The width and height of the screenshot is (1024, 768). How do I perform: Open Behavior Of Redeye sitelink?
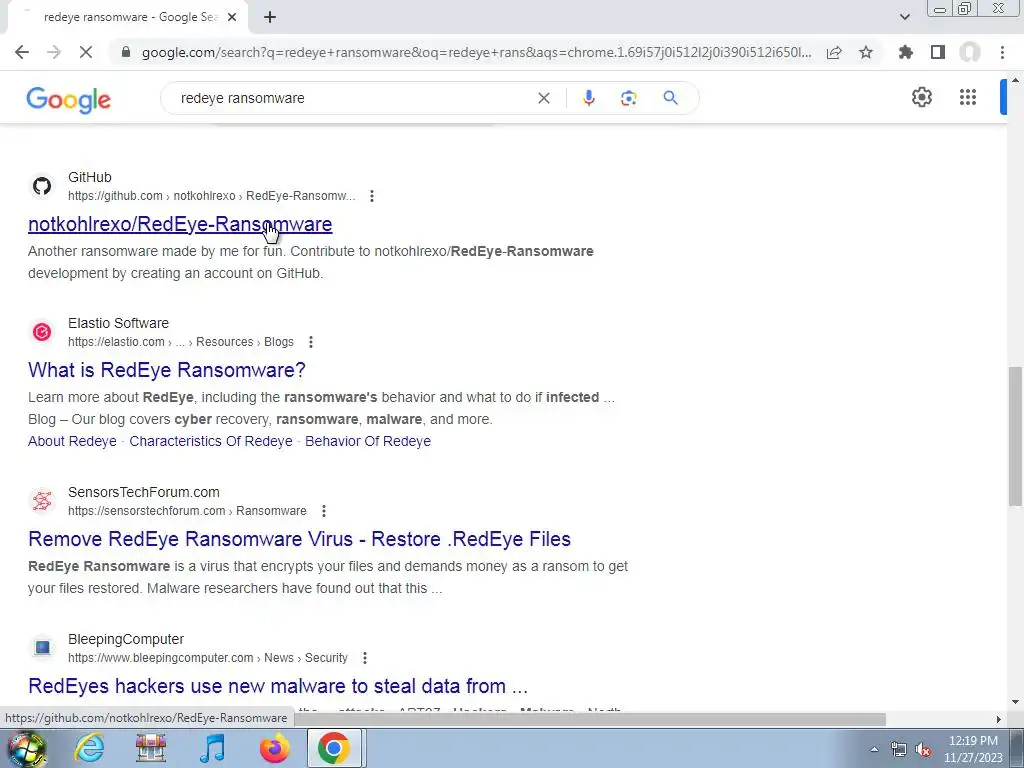[x=368, y=441]
